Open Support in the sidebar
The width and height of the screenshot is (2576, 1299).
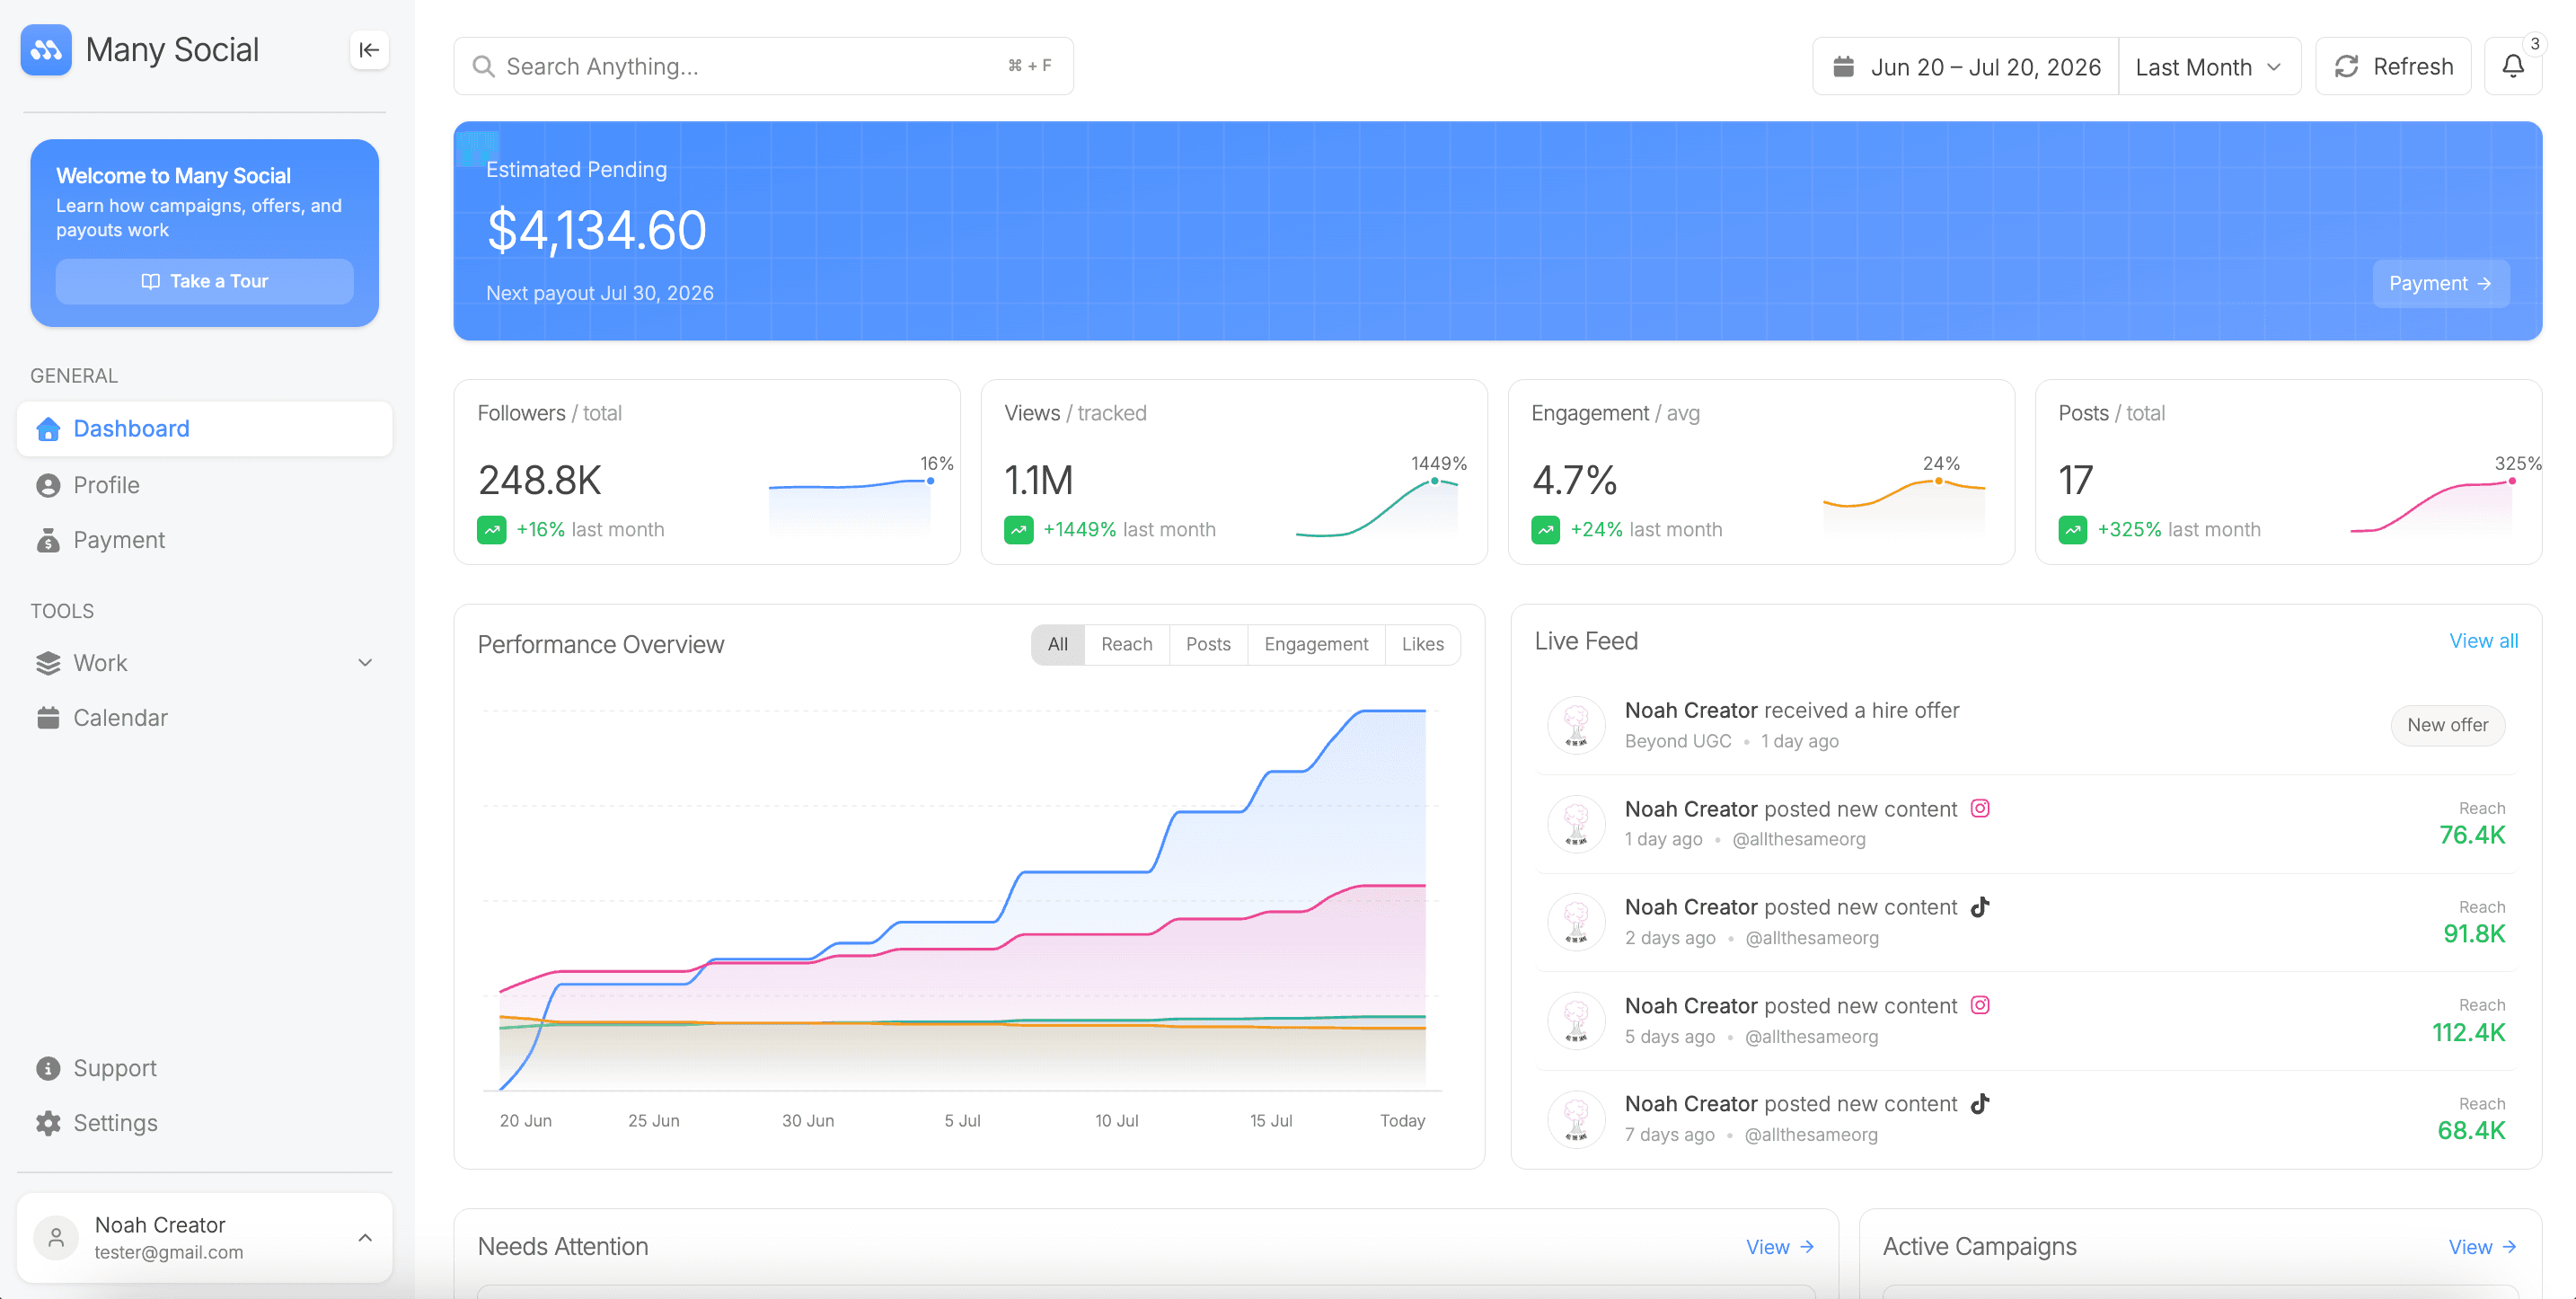pyautogui.click(x=205, y=1068)
